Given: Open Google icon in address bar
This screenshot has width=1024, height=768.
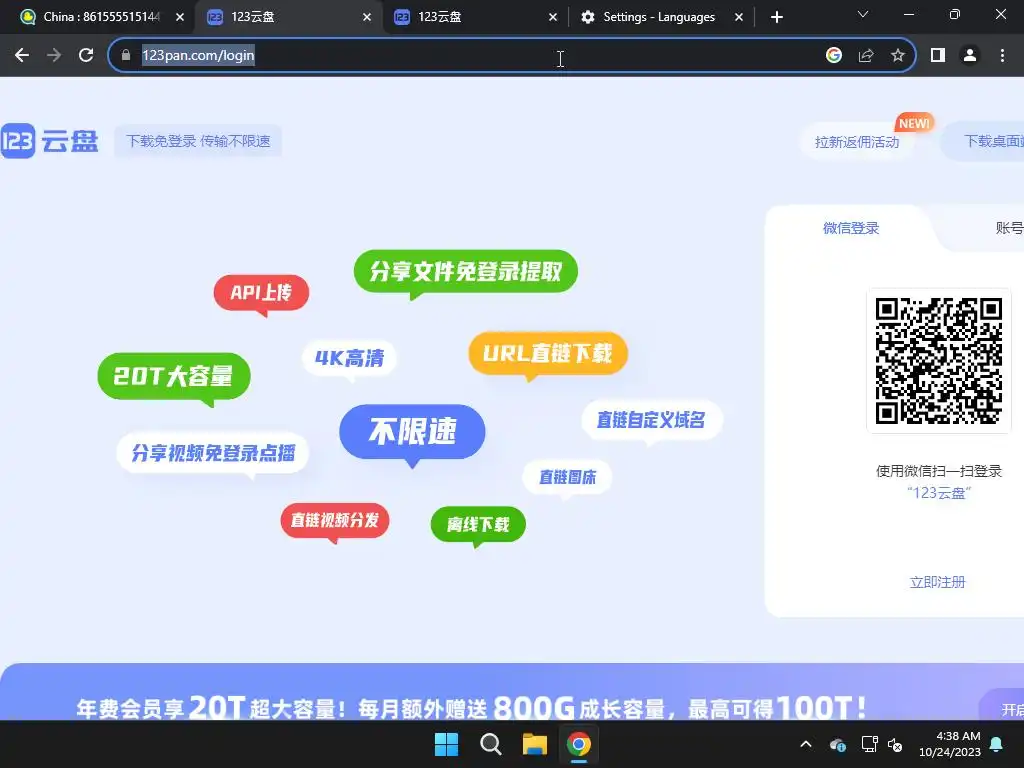Looking at the screenshot, I should (x=833, y=56).
